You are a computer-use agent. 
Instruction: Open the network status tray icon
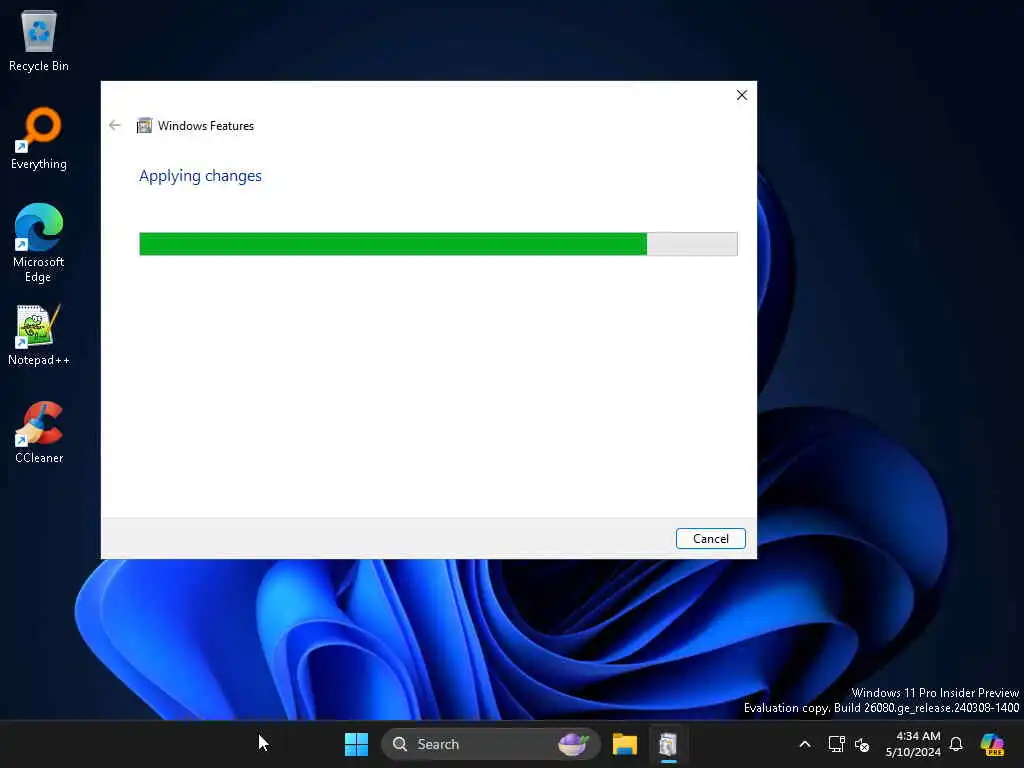click(837, 744)
